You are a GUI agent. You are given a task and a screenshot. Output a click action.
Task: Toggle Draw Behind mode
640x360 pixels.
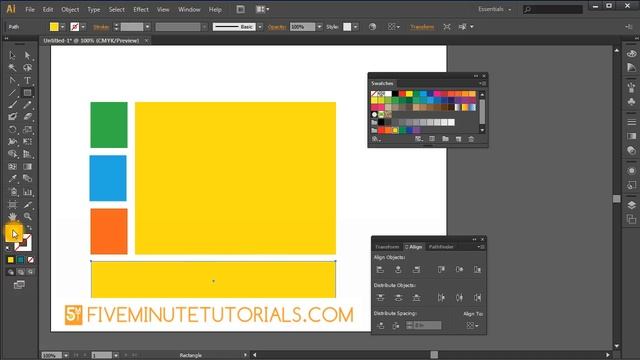pos(20,272)
